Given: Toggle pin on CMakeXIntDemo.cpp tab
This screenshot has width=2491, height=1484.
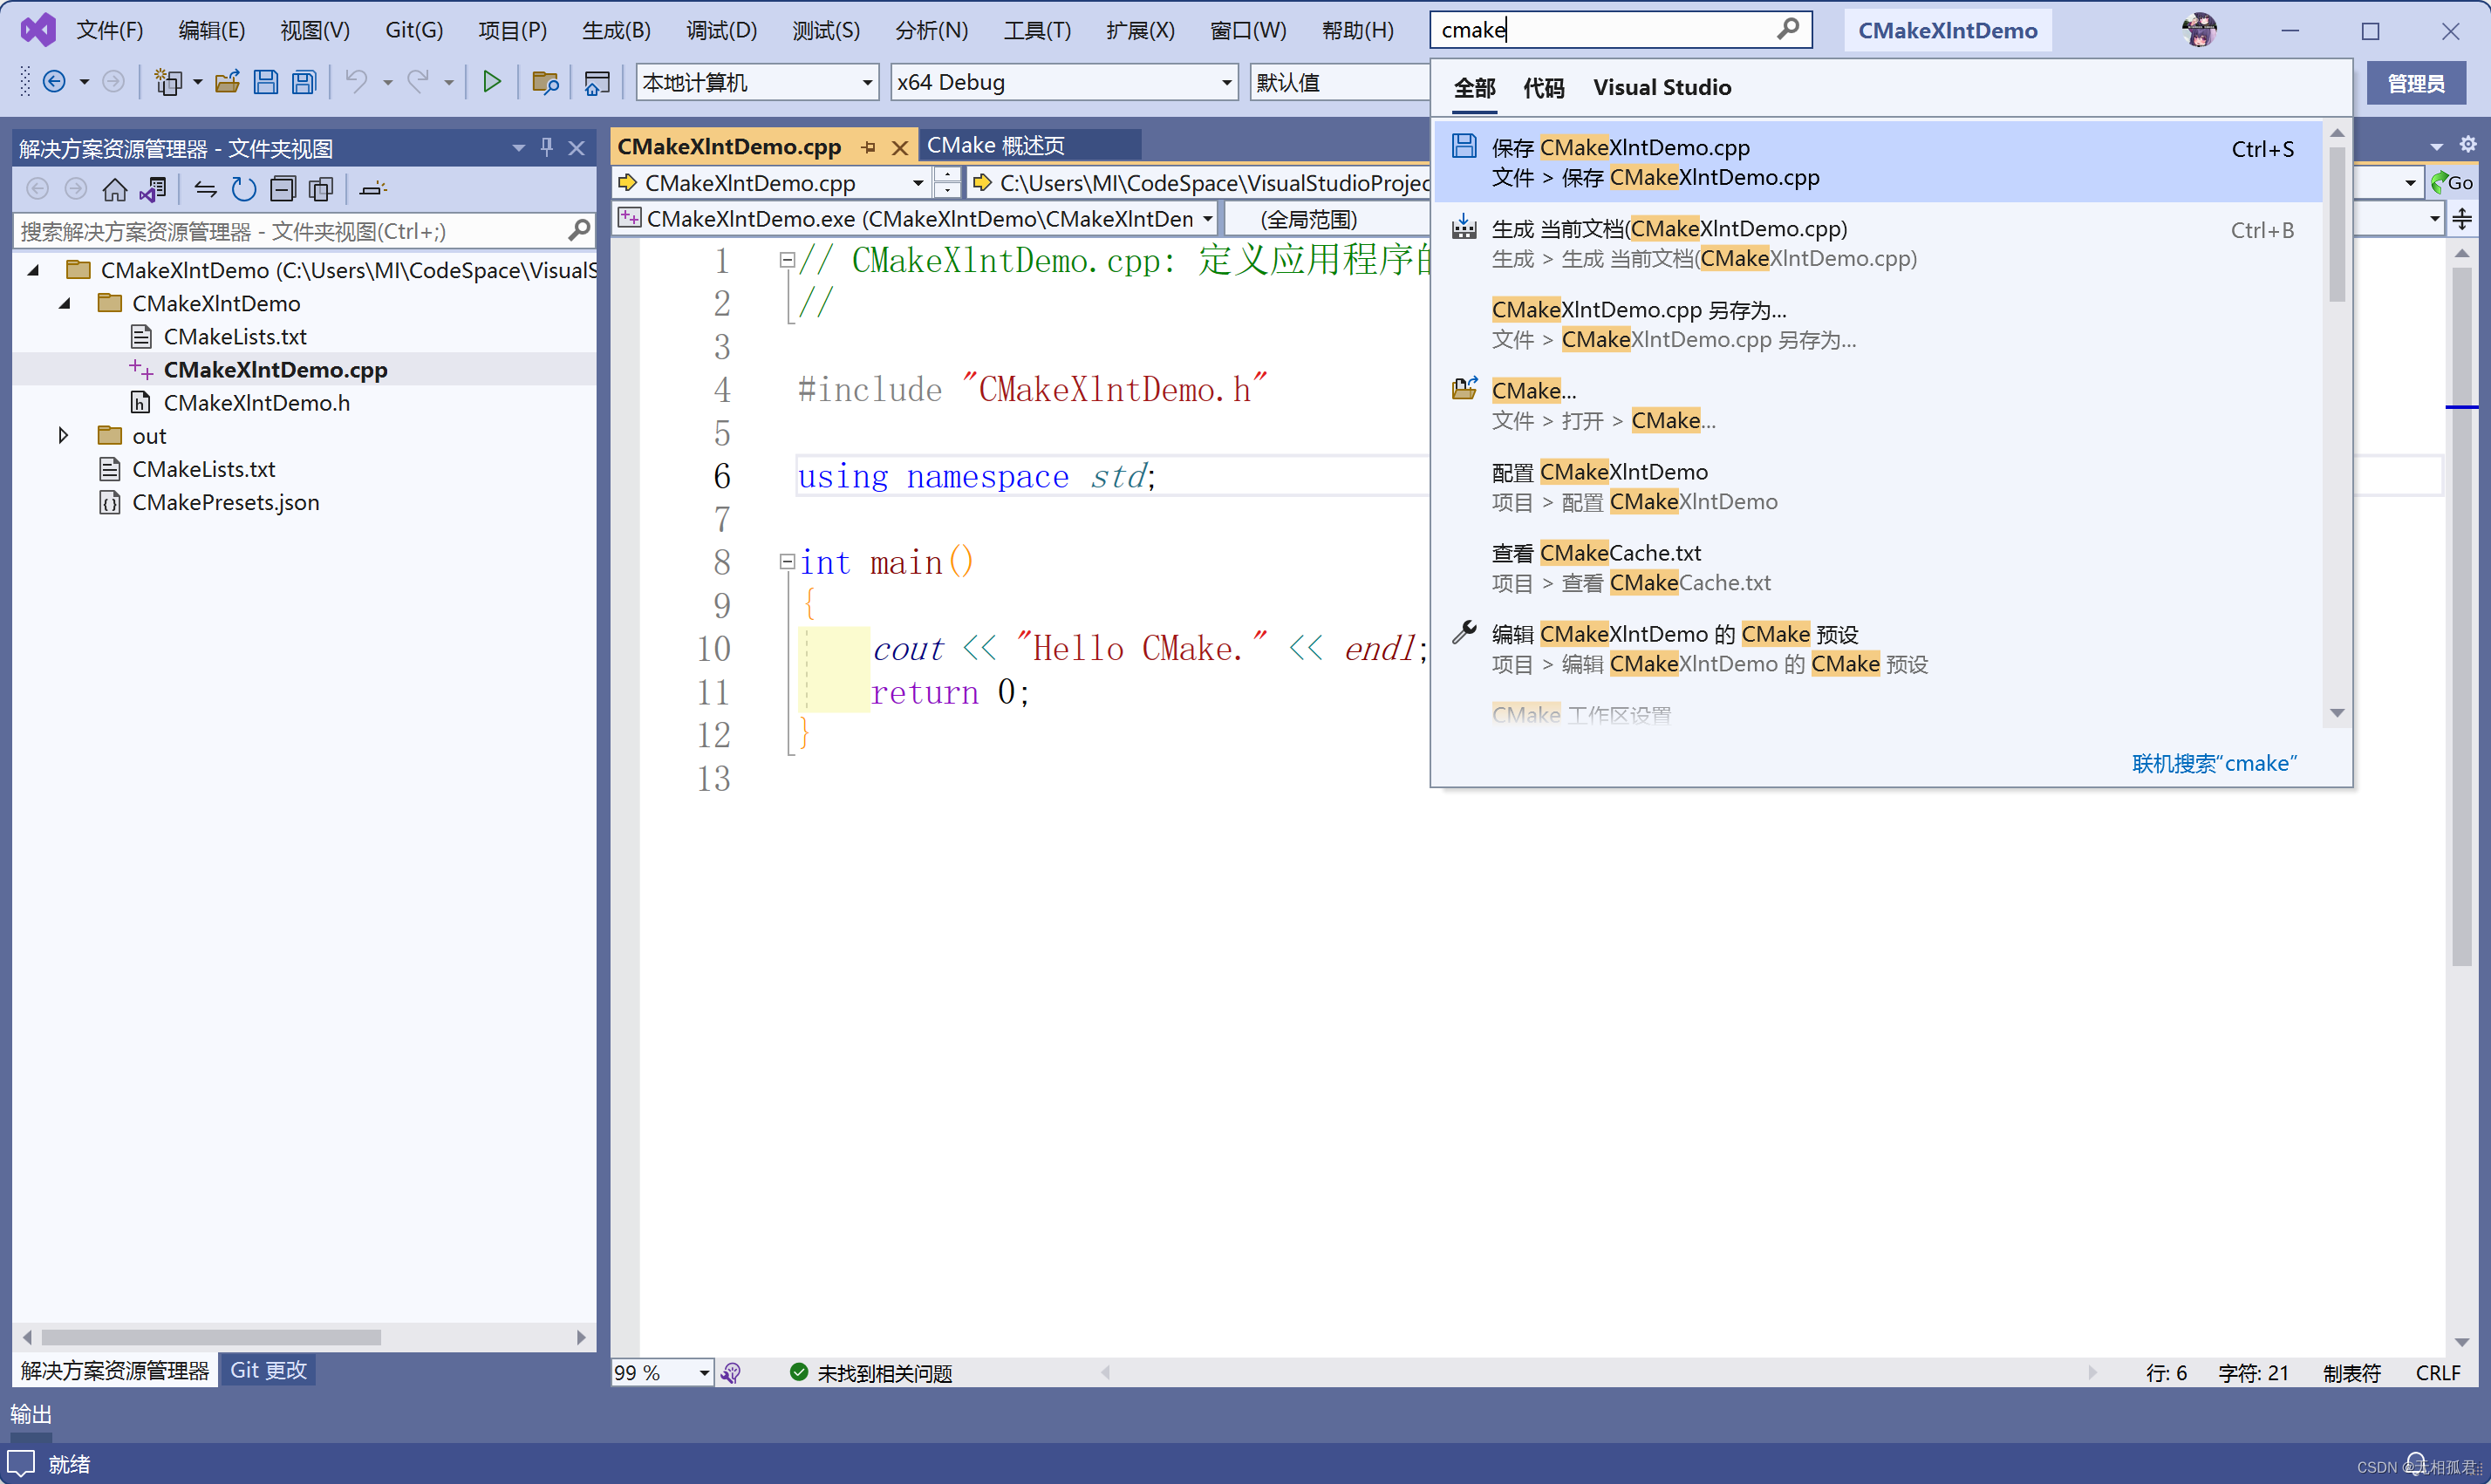Looking at the screenshot, I should (868, 147).
